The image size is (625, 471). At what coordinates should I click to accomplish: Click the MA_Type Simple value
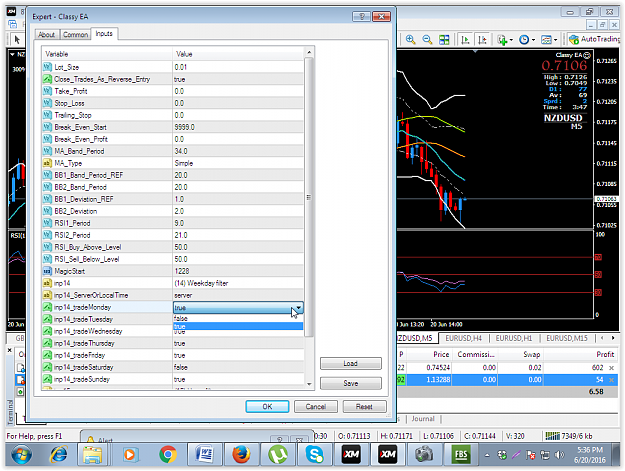[x=238, y=163]
